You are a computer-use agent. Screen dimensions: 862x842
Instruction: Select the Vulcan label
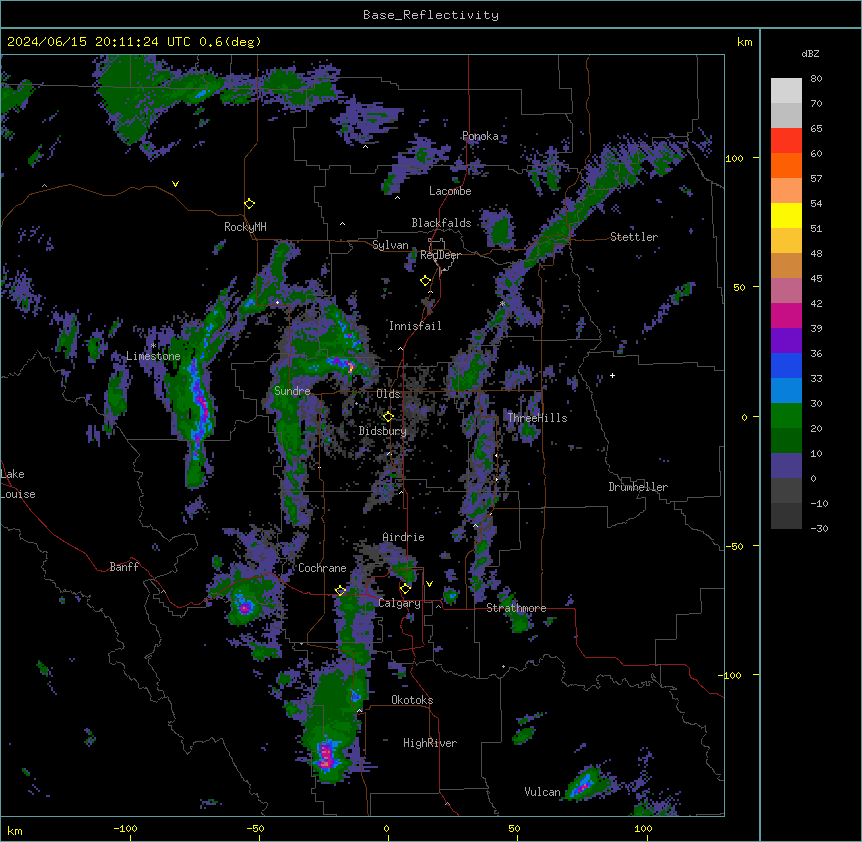(542, 792)
